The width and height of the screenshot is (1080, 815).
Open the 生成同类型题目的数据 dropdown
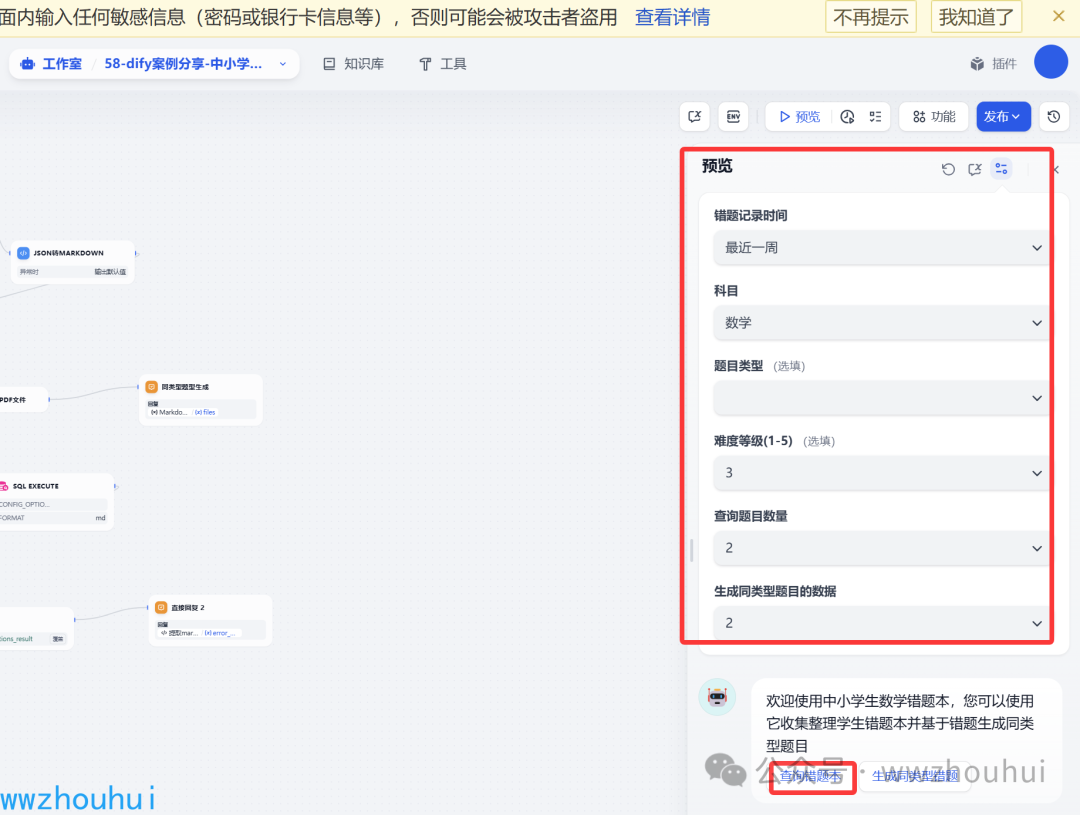(x=881, y=623)
